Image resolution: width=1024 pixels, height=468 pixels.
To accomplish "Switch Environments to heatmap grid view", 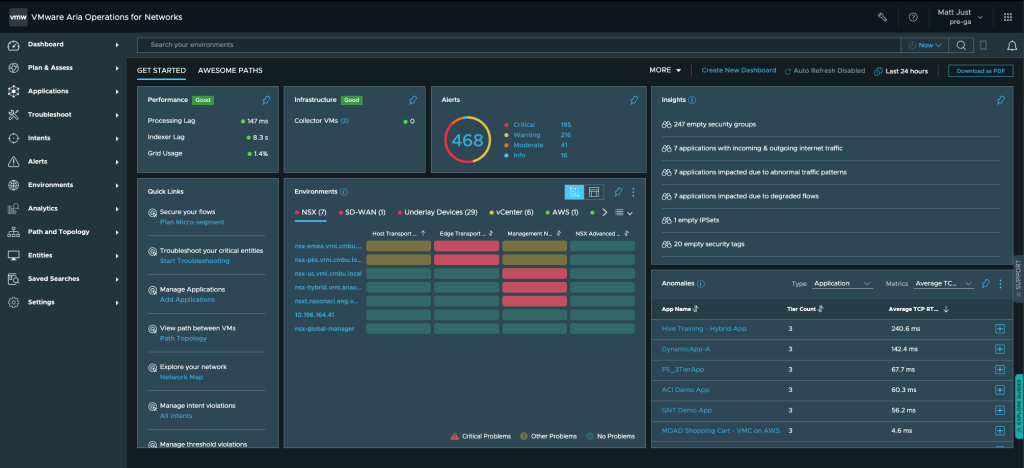I will click(575, 192).
